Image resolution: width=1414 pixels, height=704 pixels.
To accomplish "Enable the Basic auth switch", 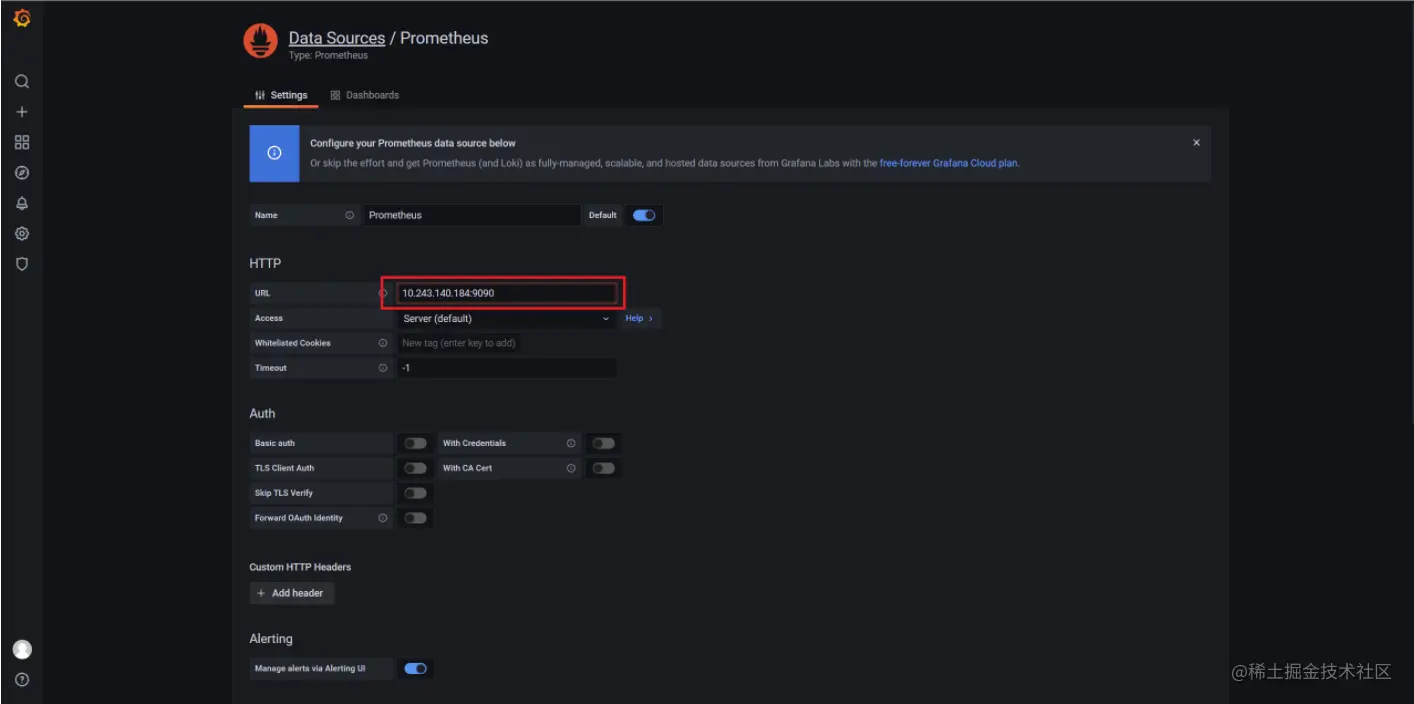I will click(x=415, y=443).
